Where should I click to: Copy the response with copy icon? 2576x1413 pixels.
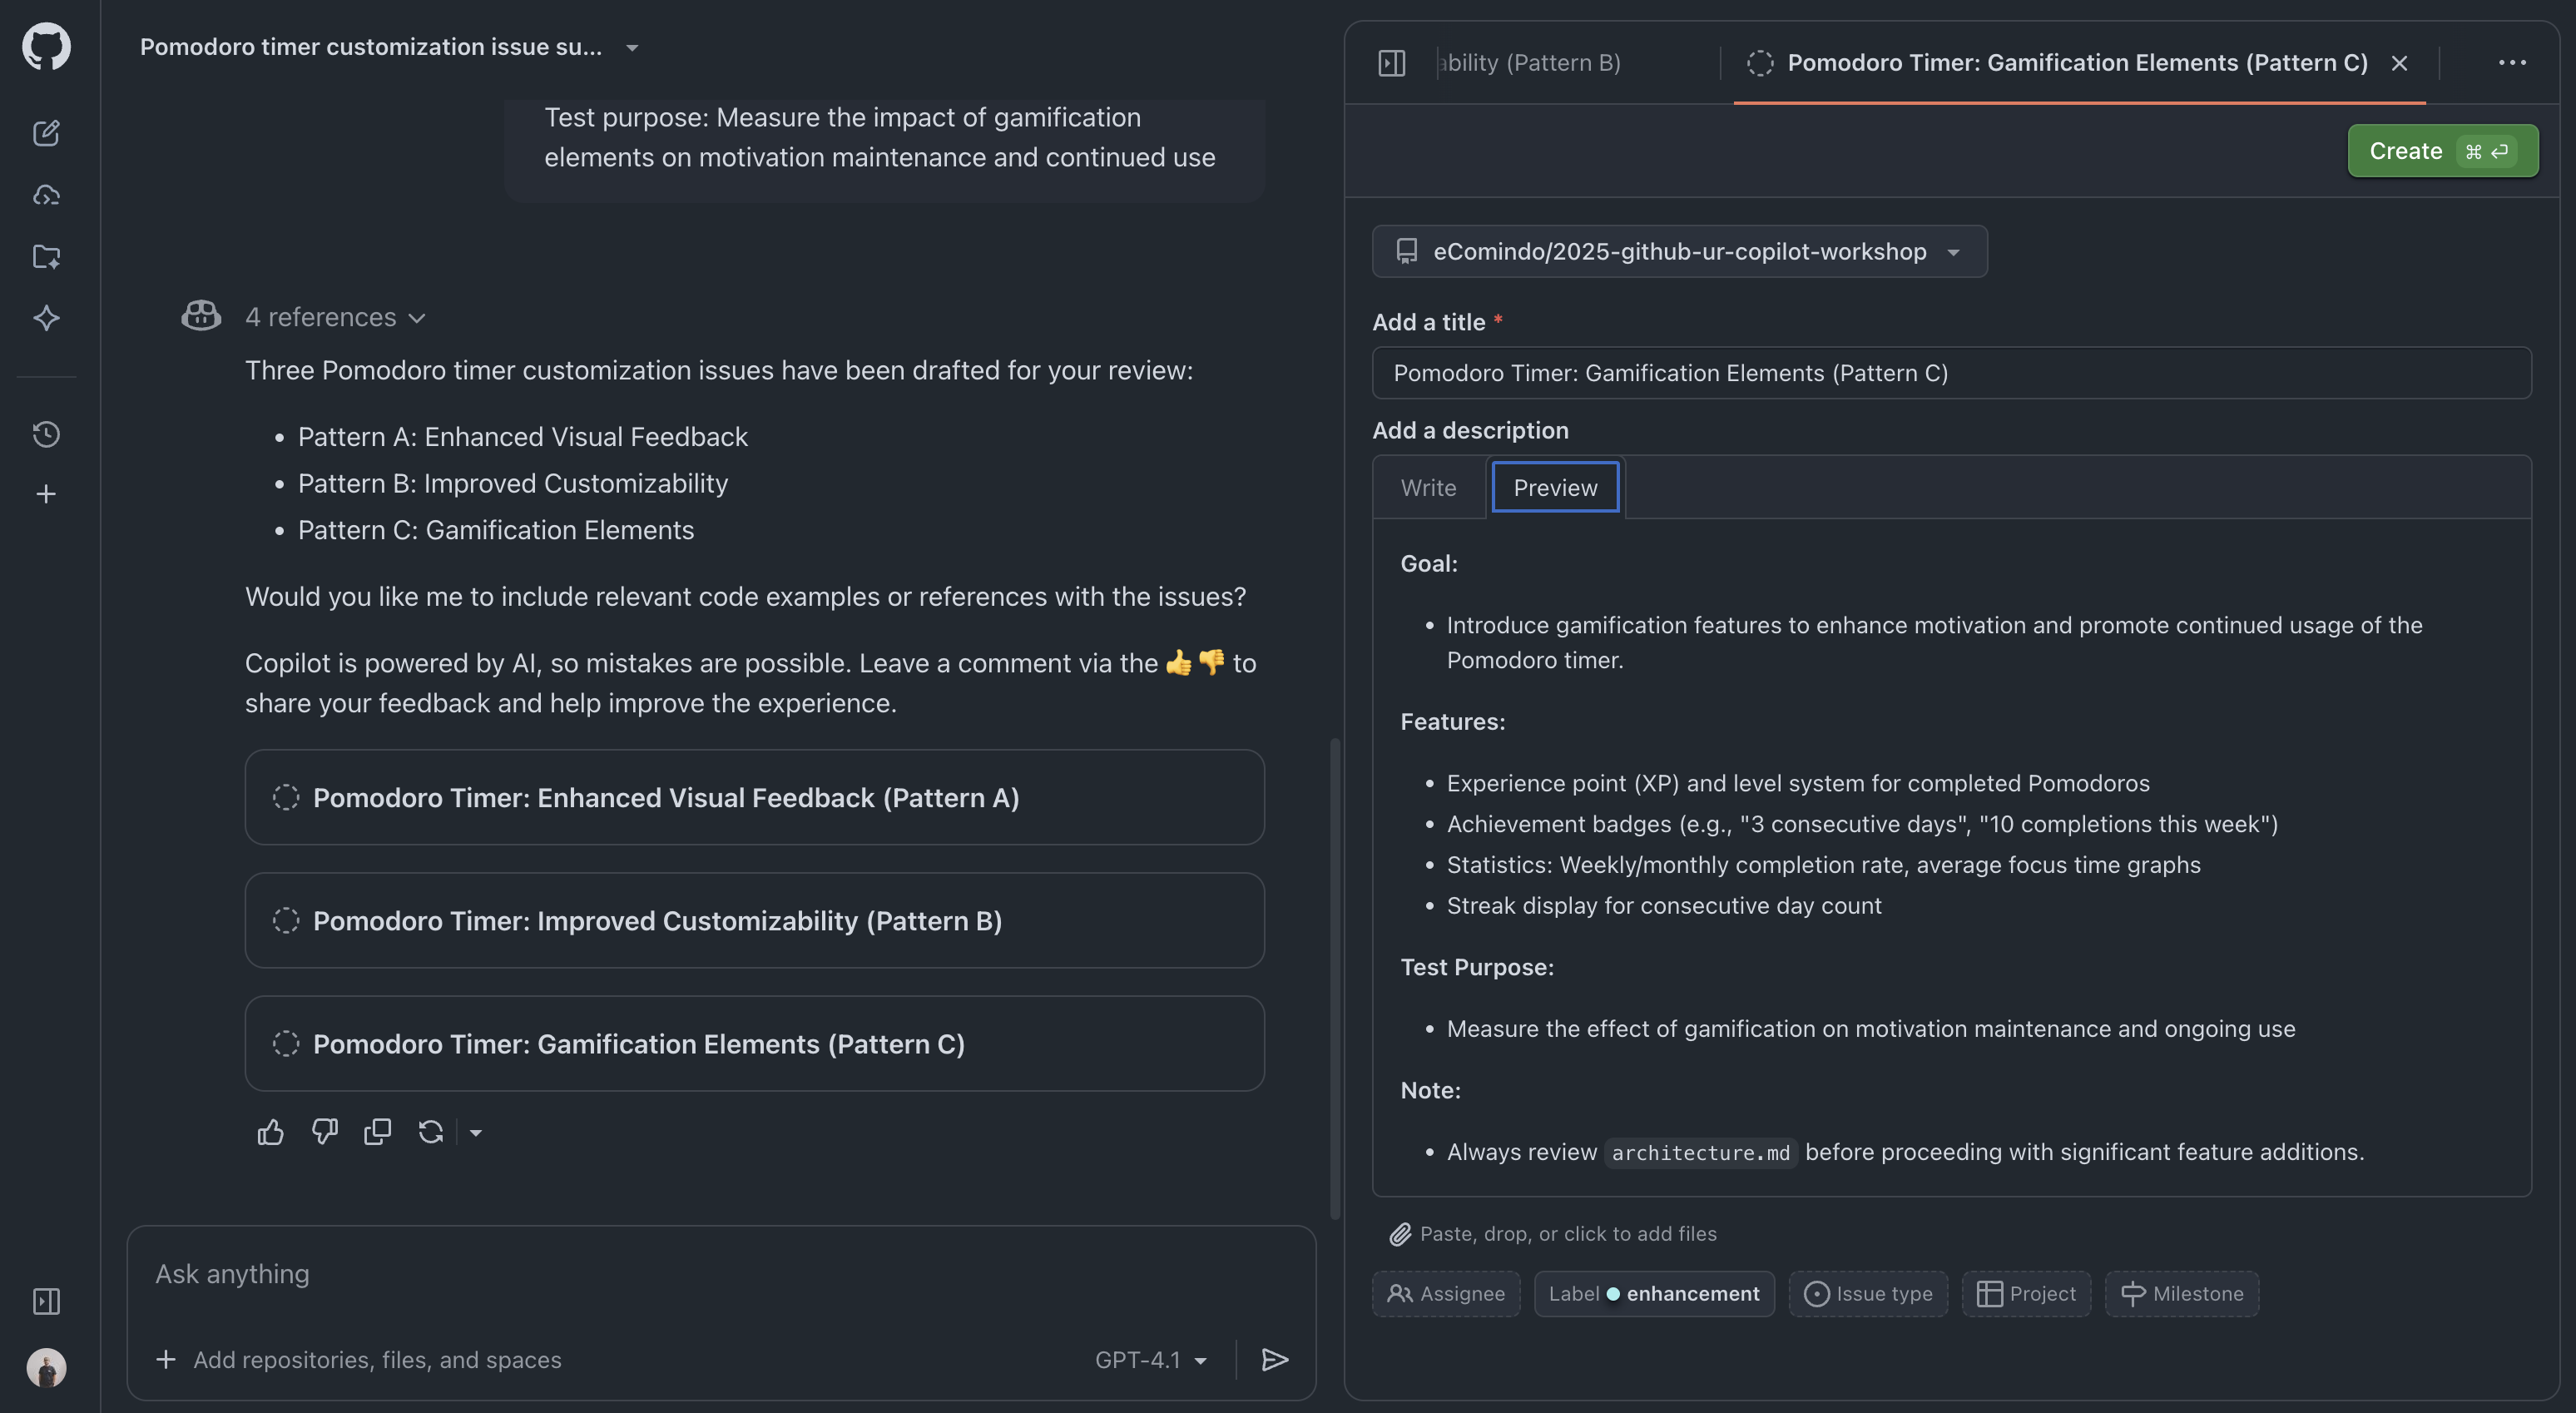(377, 1132)
